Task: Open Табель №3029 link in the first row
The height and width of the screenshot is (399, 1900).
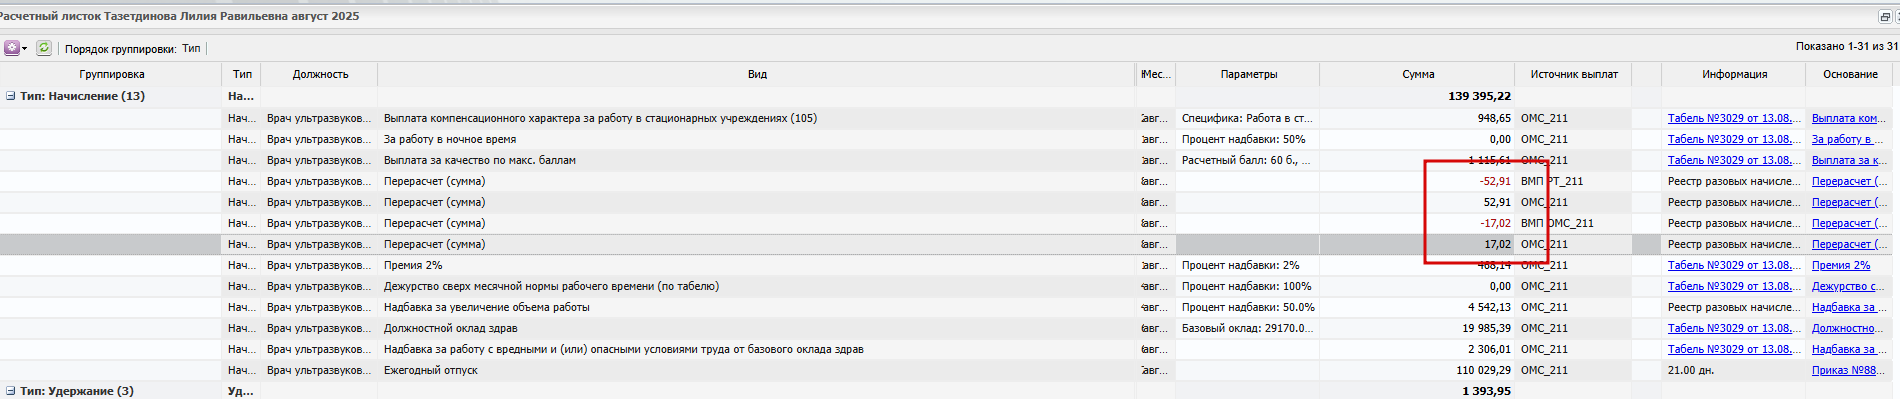Action: 1734,118
